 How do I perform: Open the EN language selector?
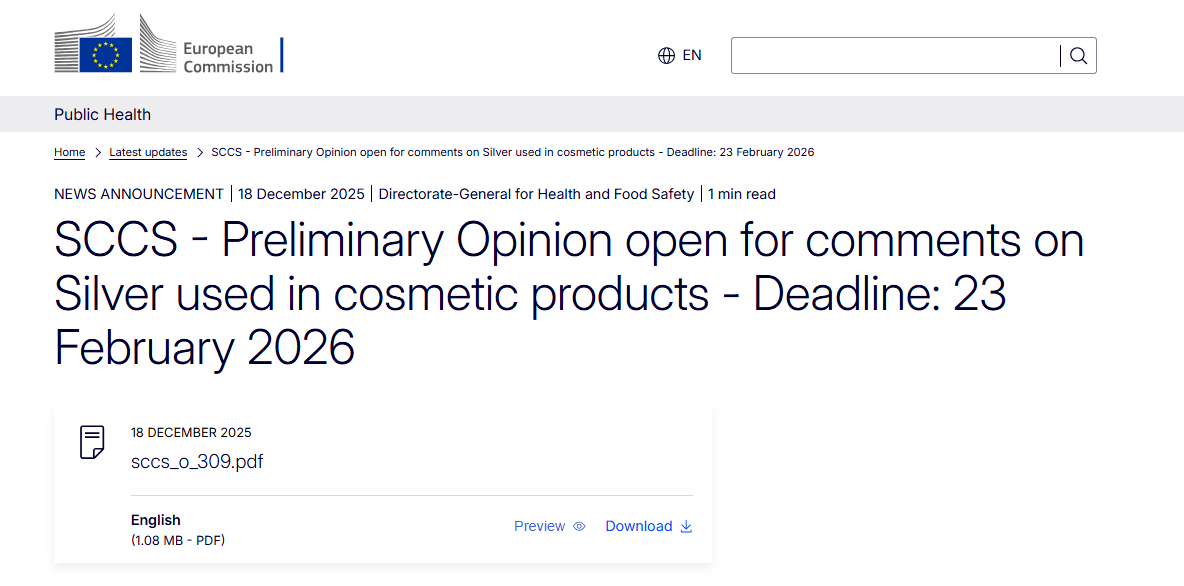tap(691, 56)
